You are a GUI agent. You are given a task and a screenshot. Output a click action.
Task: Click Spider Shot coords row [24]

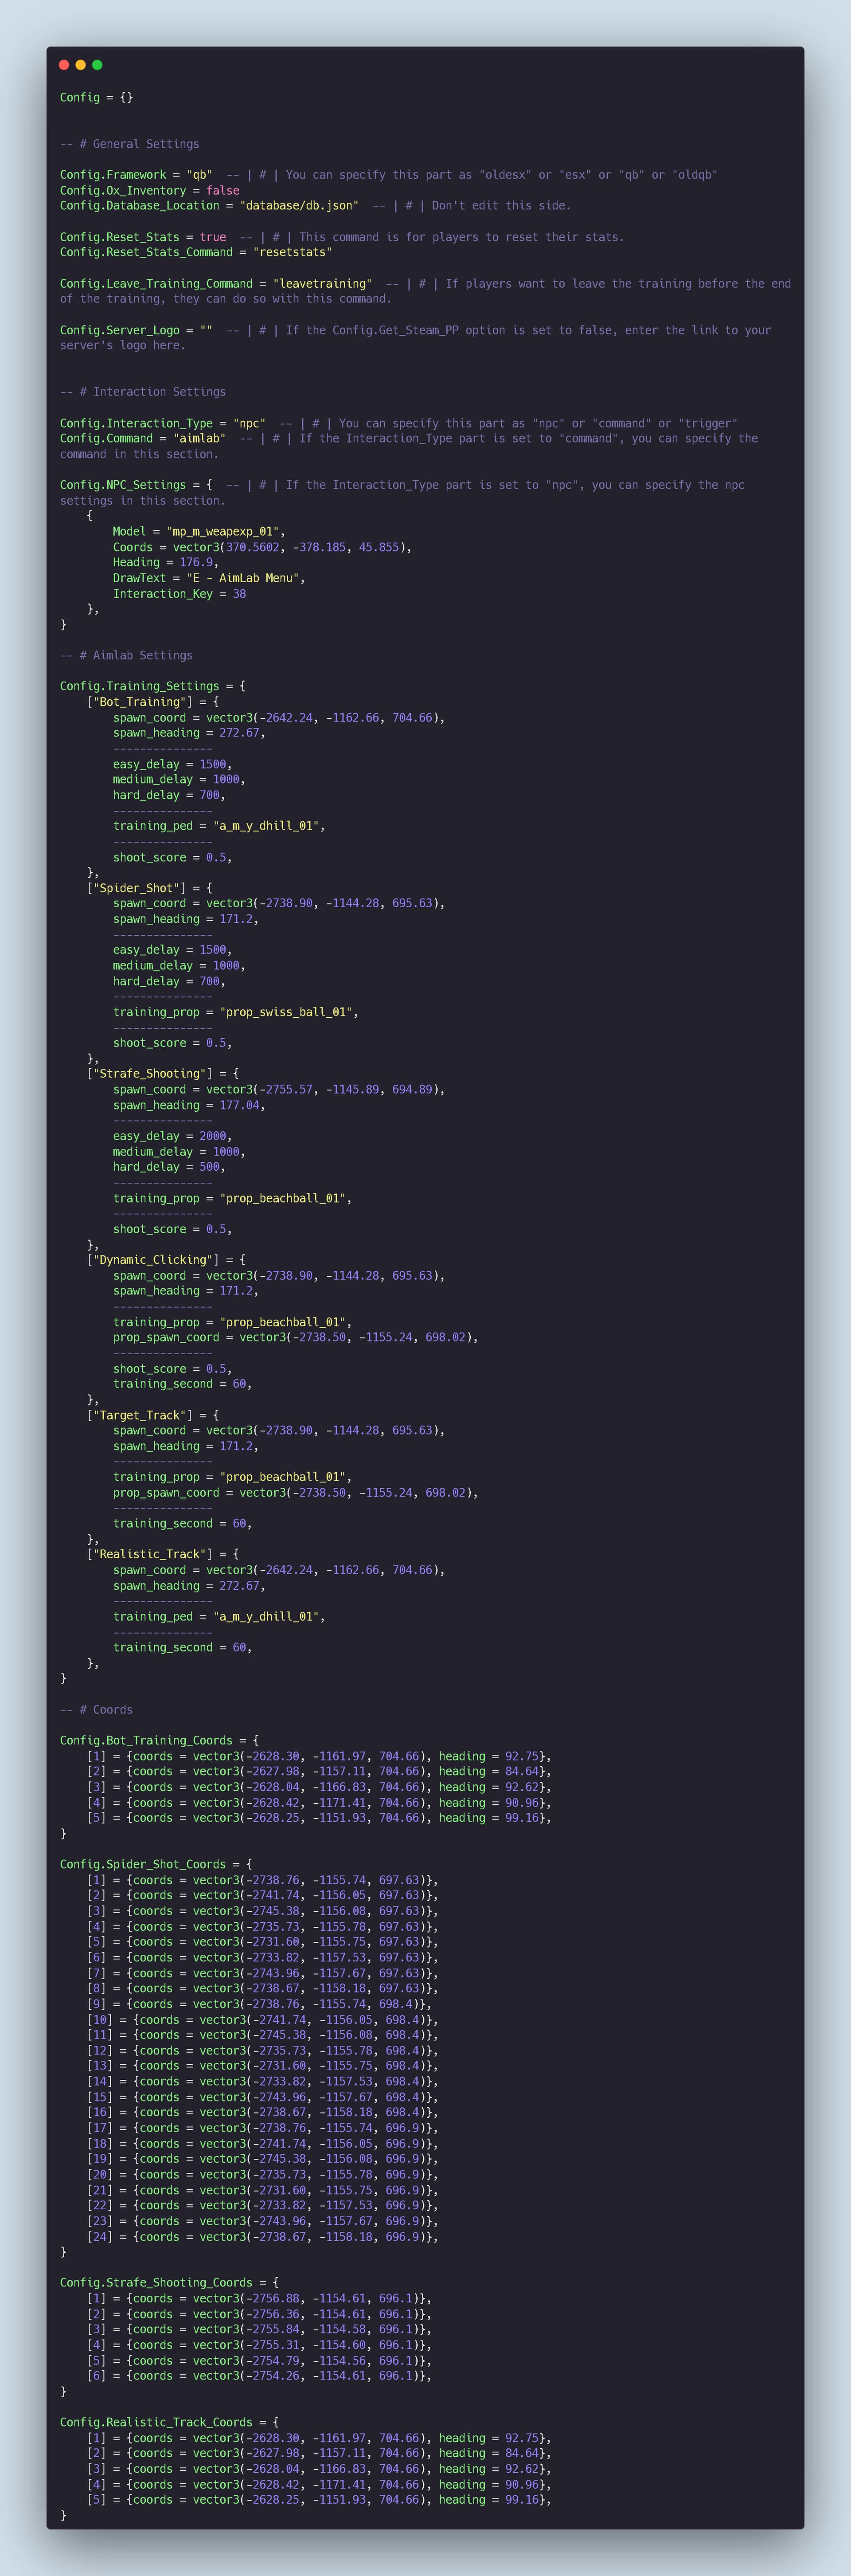tap(262, 2237)
